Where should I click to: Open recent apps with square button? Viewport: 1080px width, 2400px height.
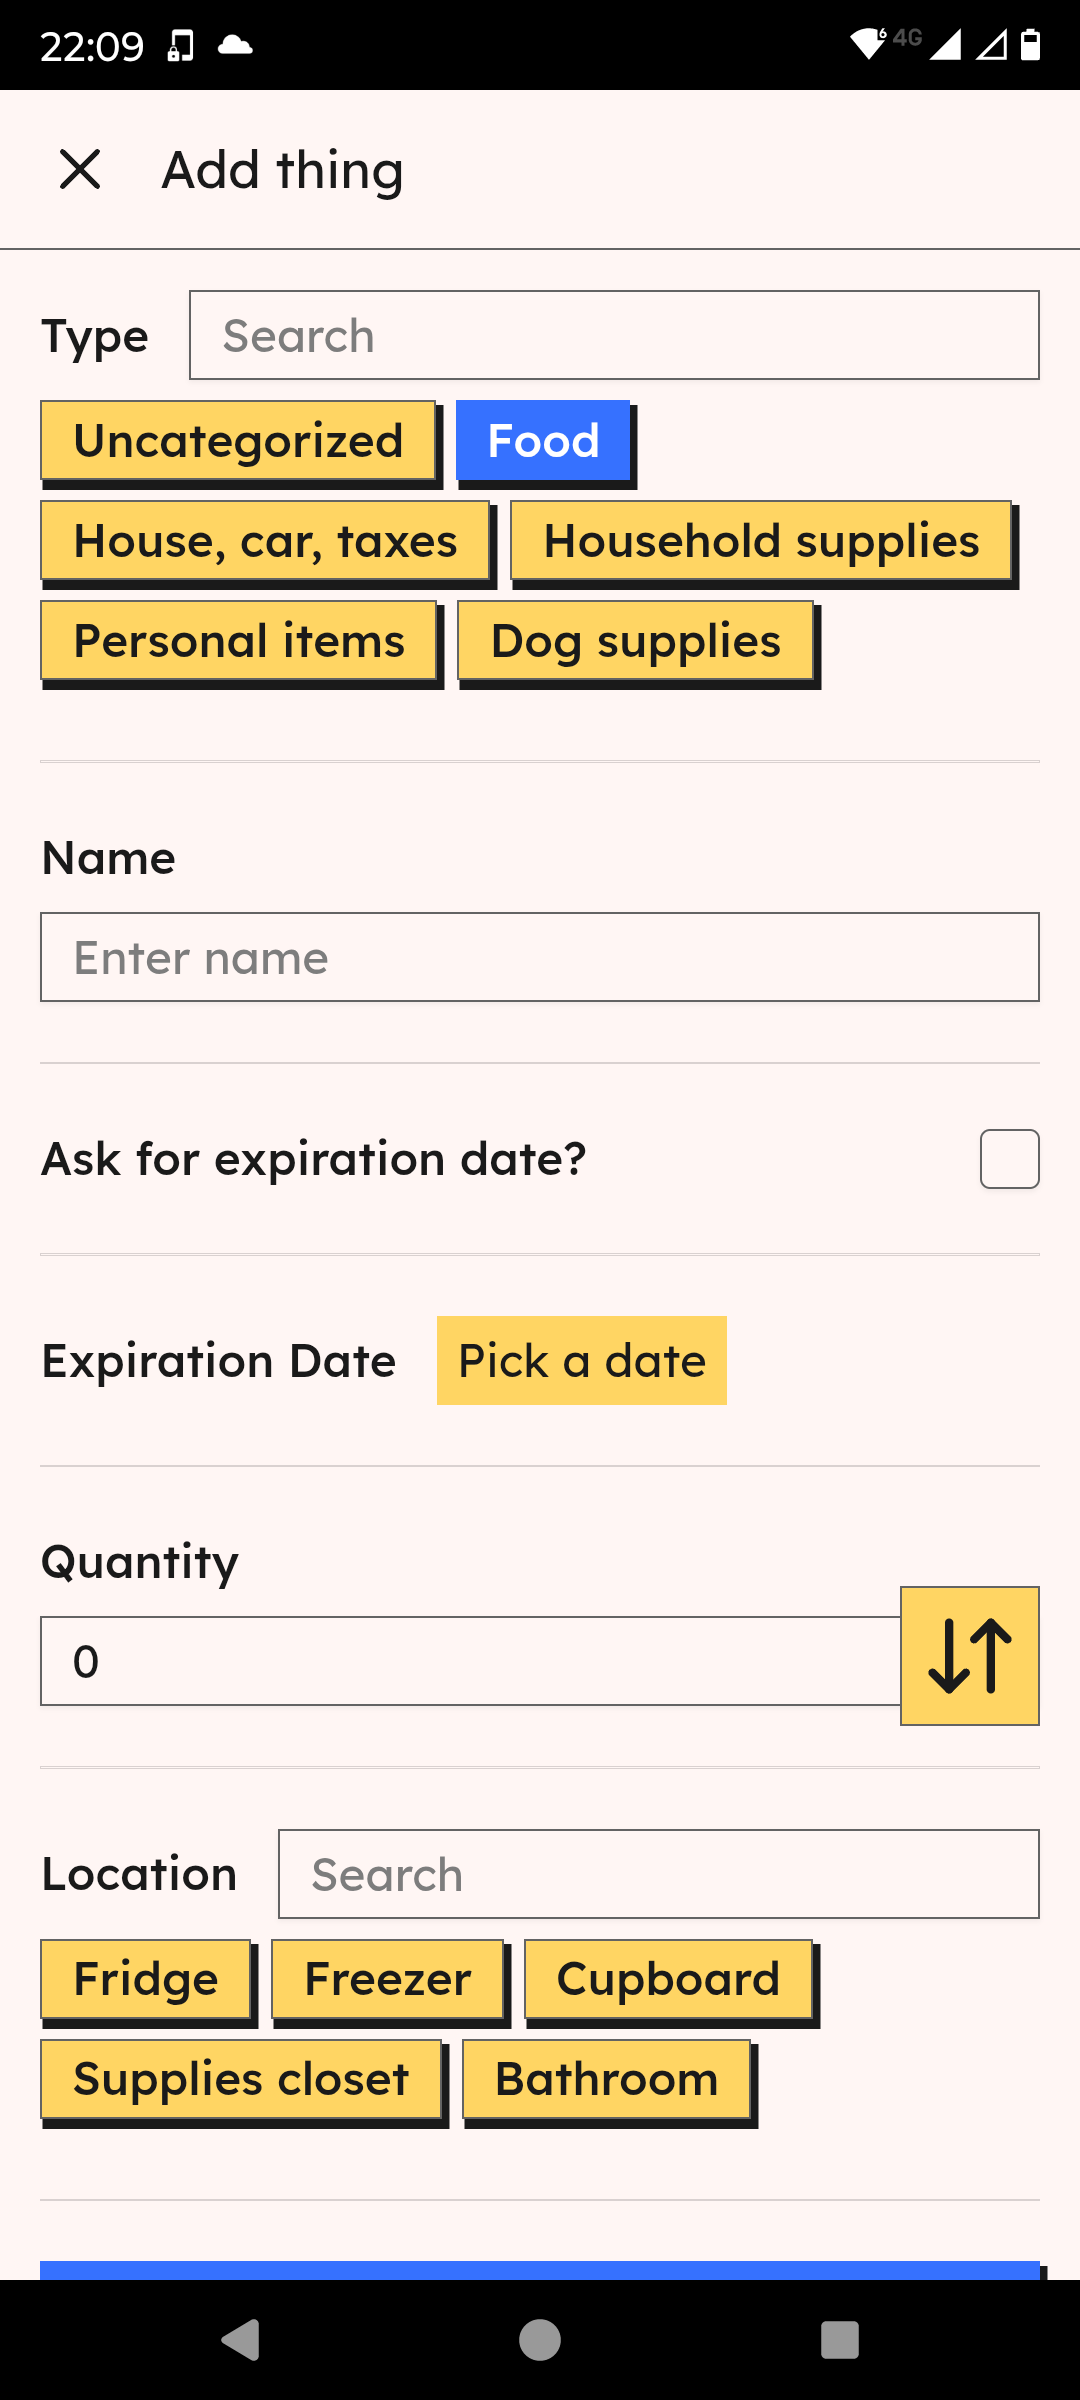[x=839, y=2339]
